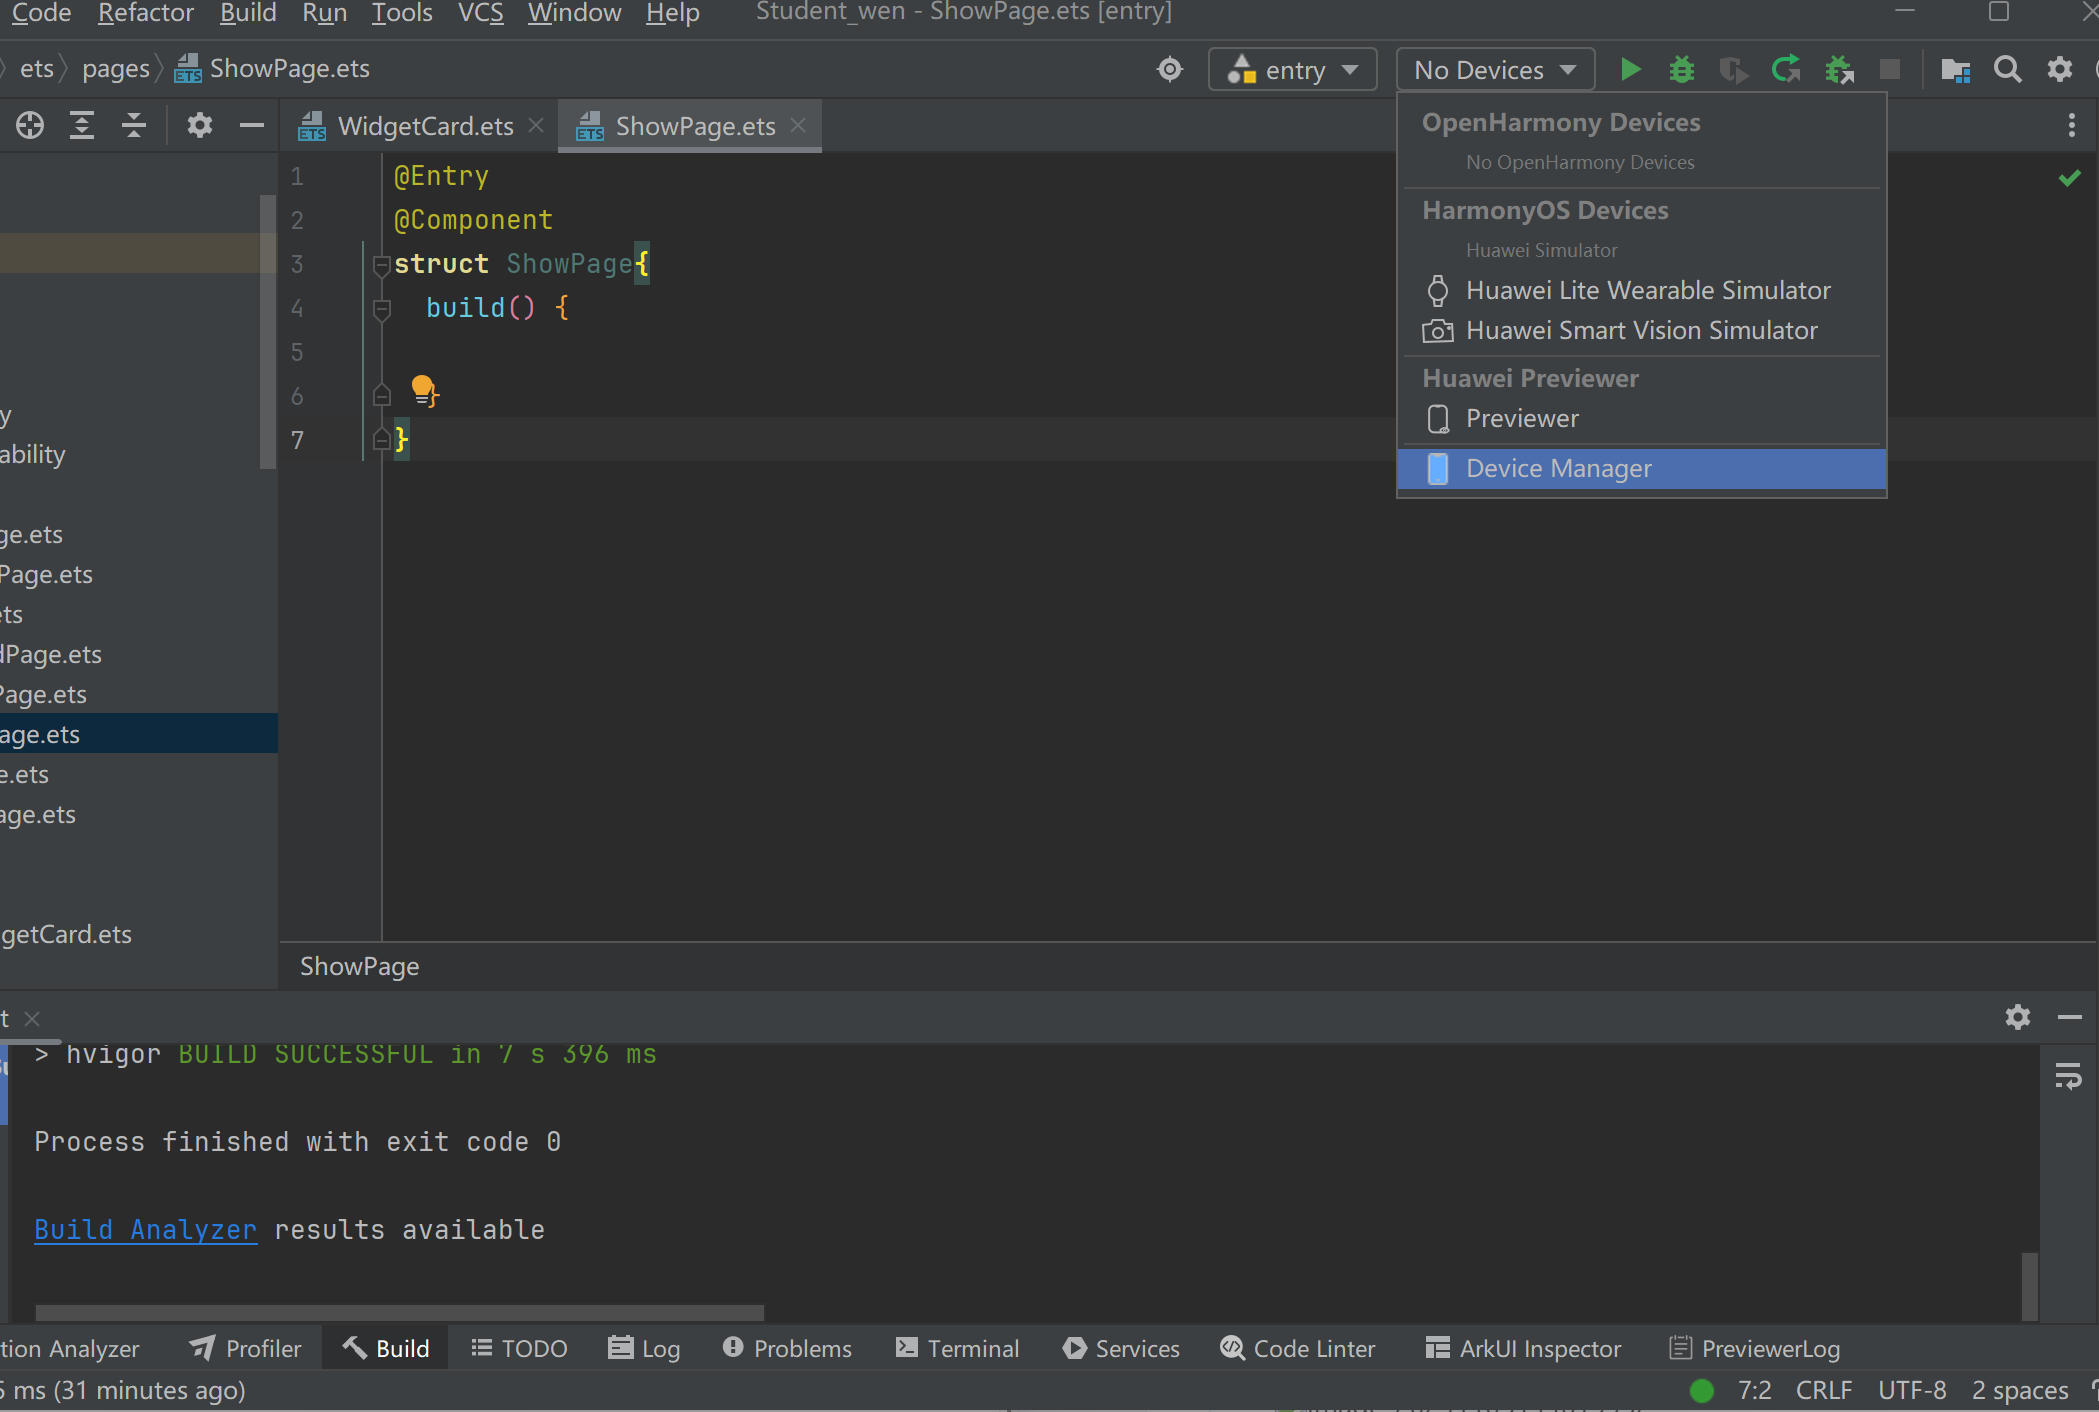
Task: Open the Profiler tool window
Action: click(246, 1349)
